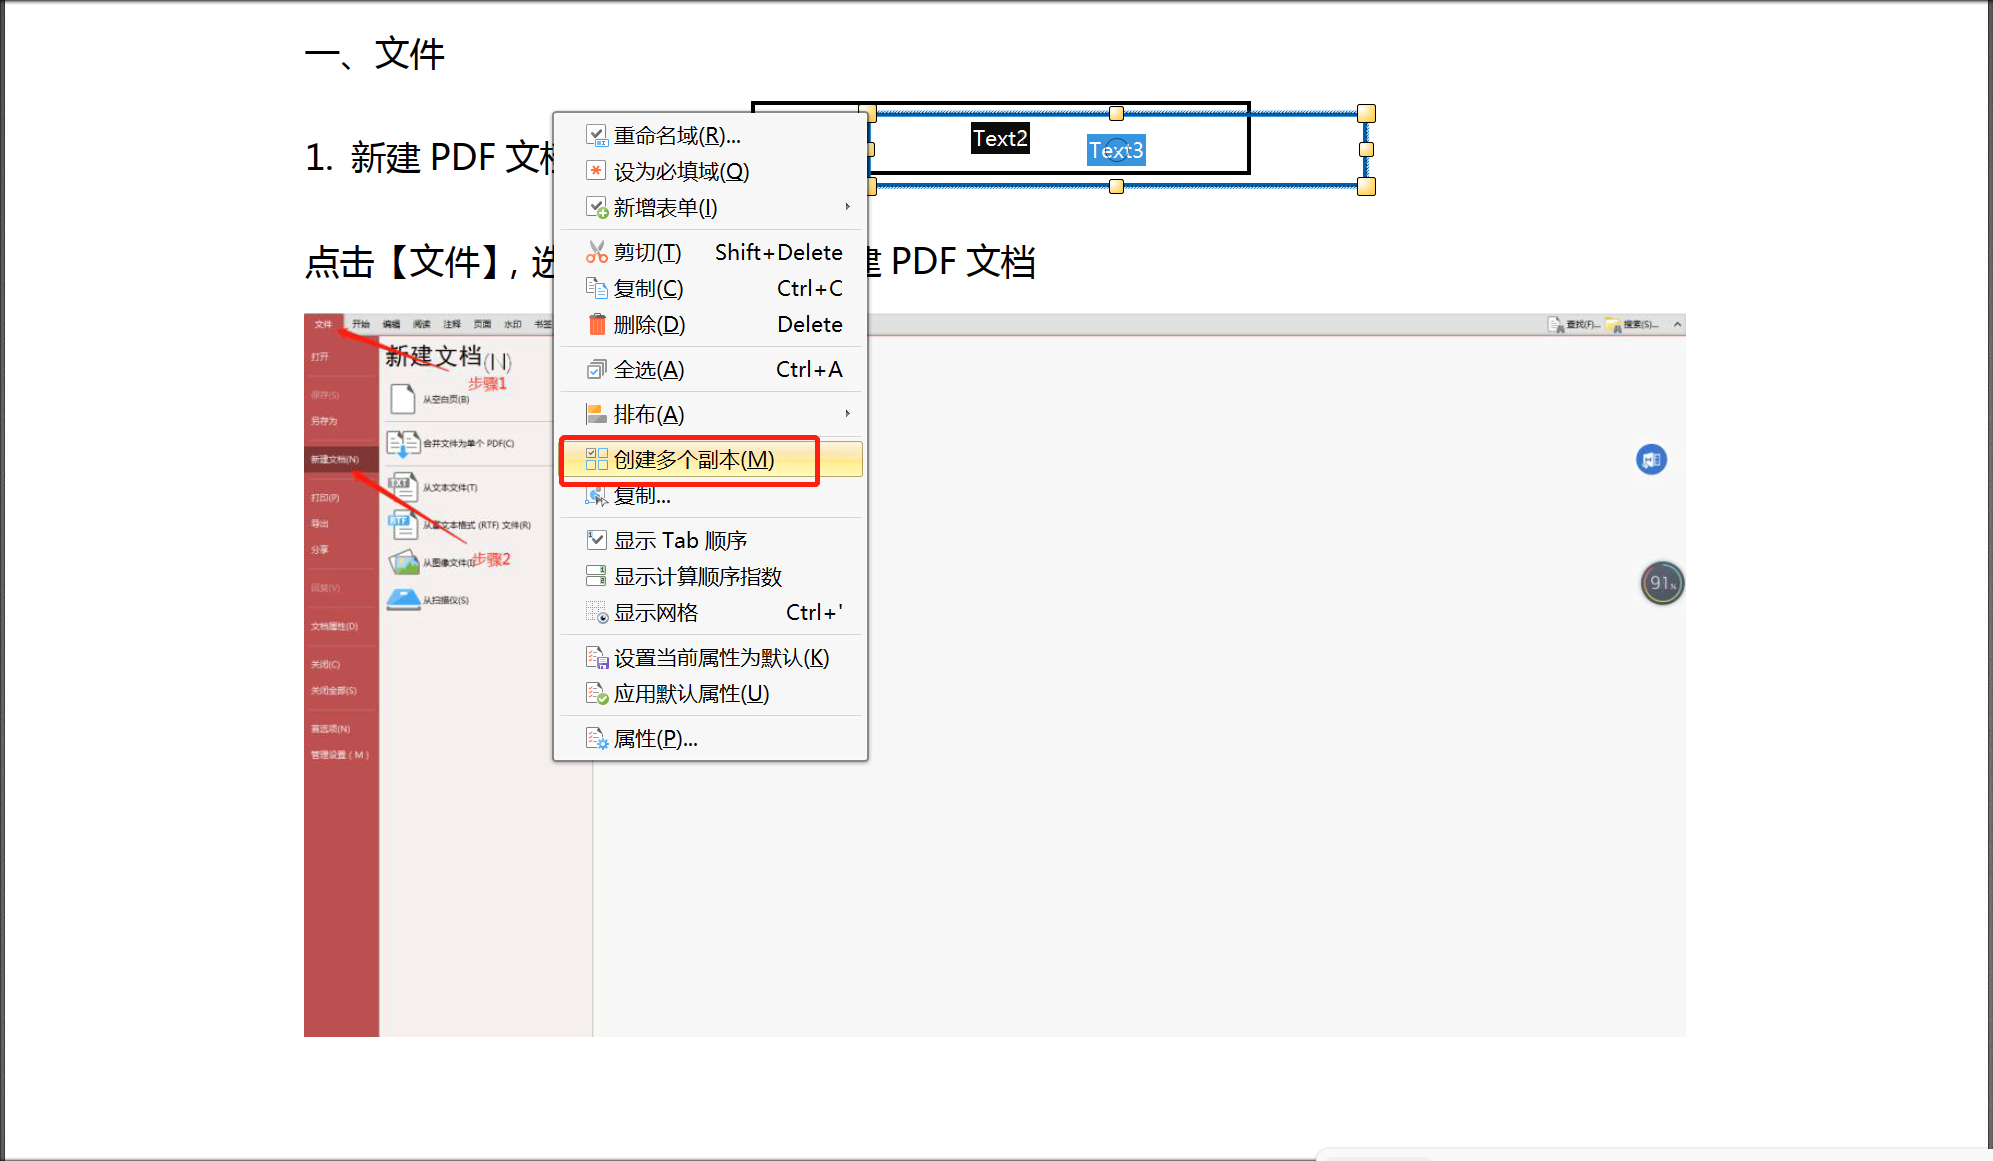Toggle 显示 Tab 顺序 option
The height and width of the screenshot is (1161, 1993).
pyautogui.click(x=710, y=540)
